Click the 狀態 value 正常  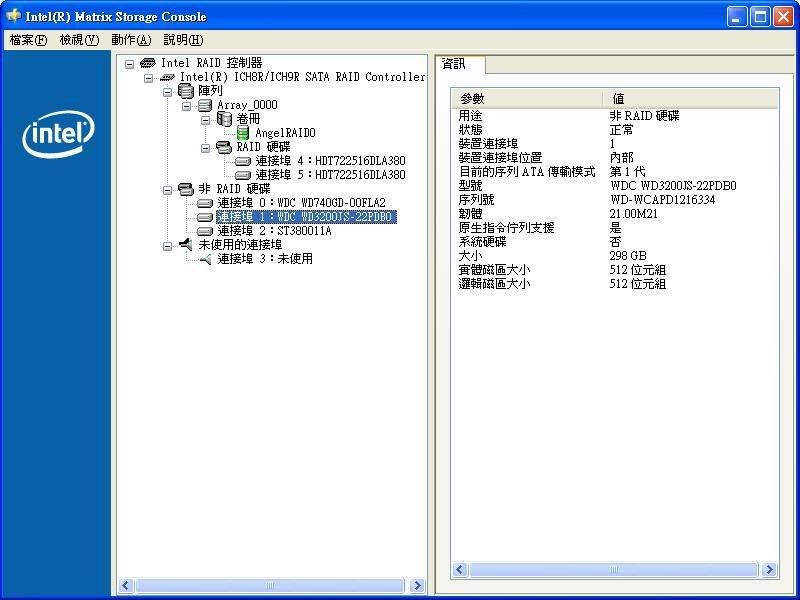621,130
